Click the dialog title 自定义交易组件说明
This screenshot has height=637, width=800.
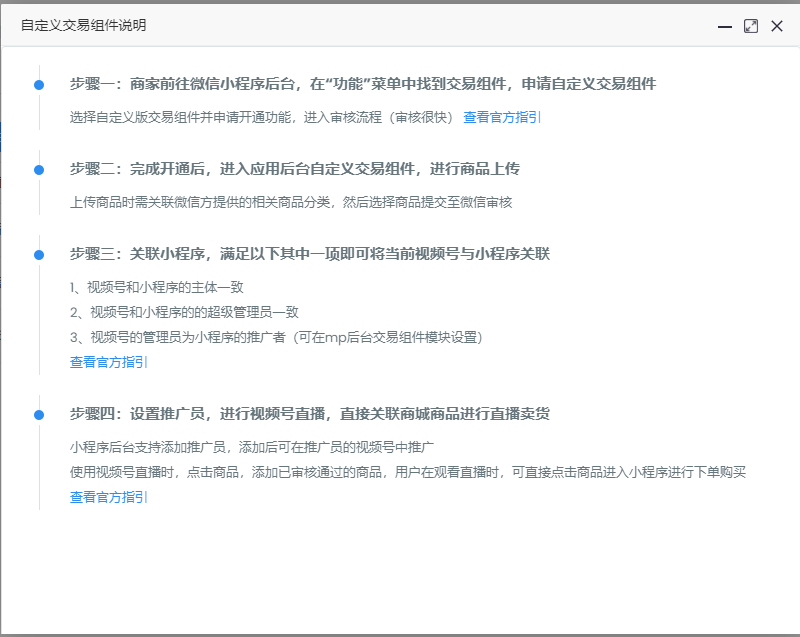click(x=83, y=26)
